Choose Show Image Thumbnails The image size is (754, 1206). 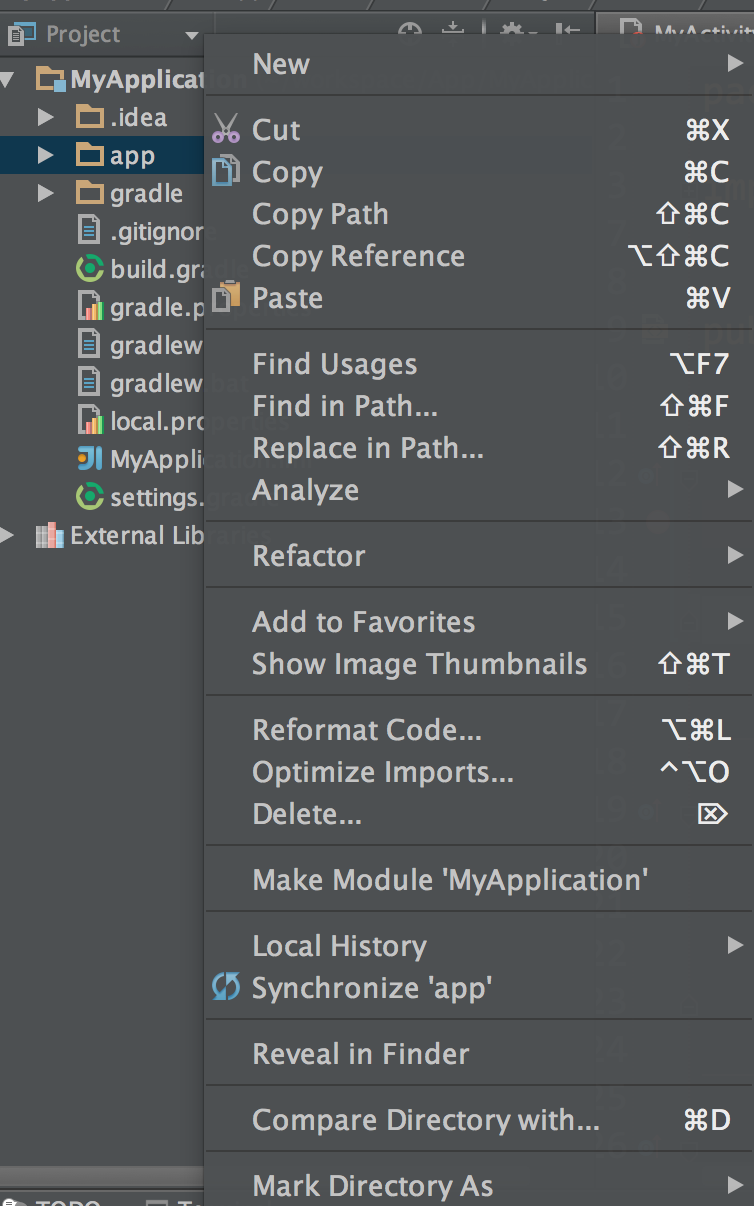coord(480,664)
